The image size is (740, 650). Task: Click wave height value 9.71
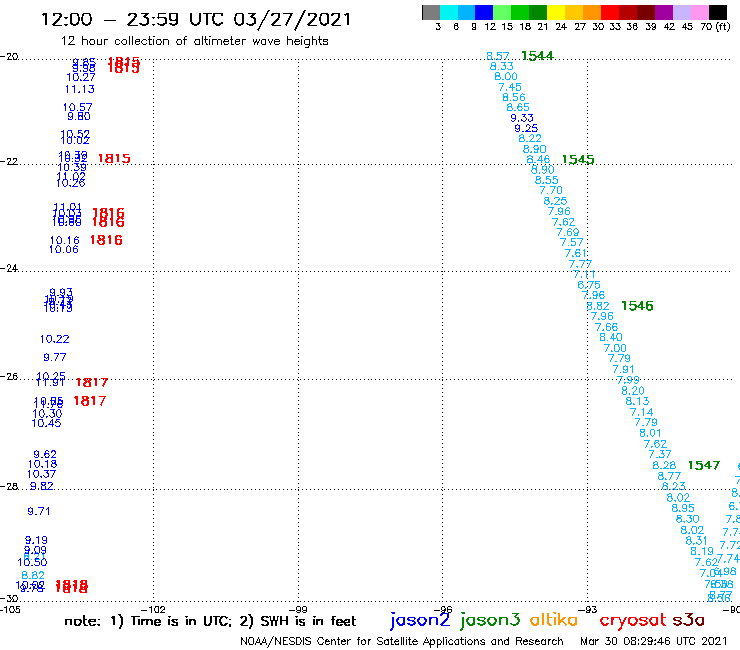(39, 511)
